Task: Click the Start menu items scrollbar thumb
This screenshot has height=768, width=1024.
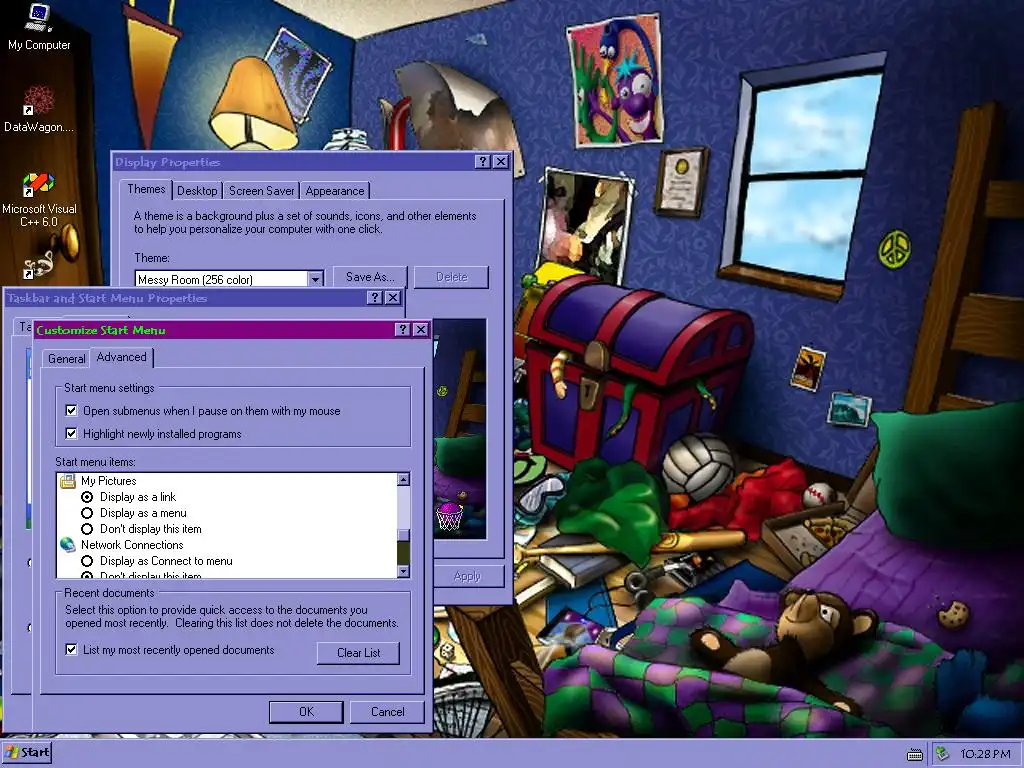Action: [404, 536]
